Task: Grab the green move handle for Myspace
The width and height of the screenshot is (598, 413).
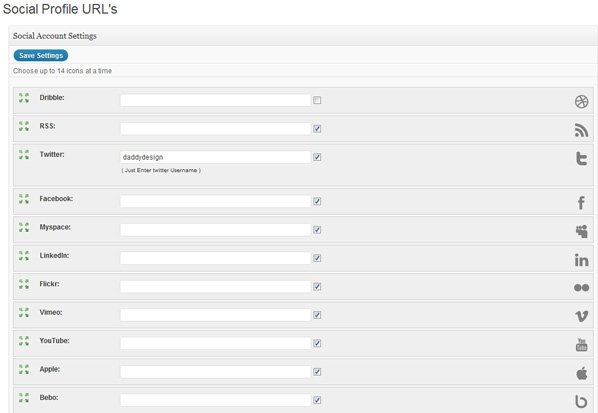Action: (x=24, y=227)
